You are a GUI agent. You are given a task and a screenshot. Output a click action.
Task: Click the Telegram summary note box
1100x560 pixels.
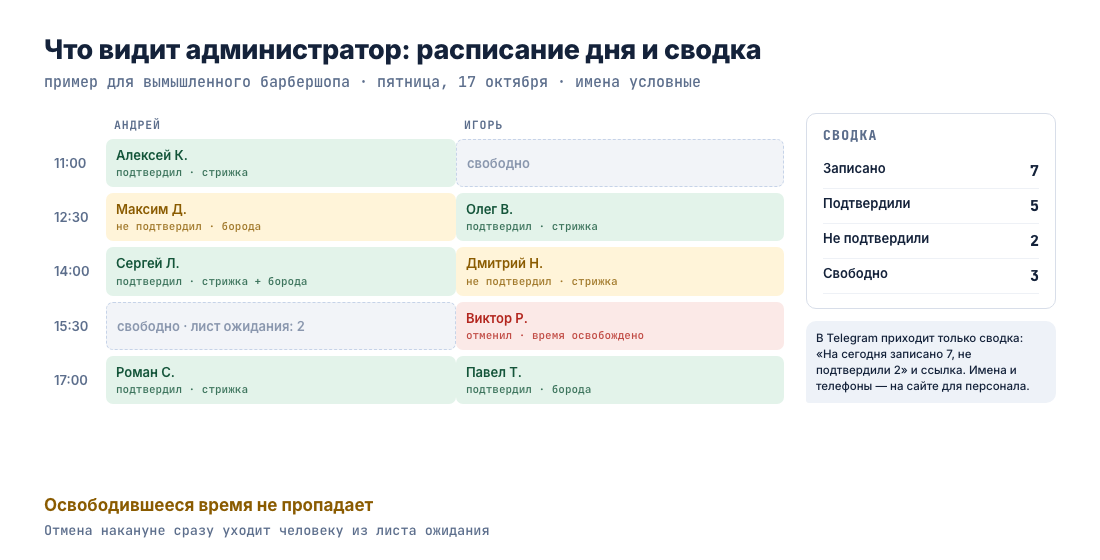pos(930,362)
